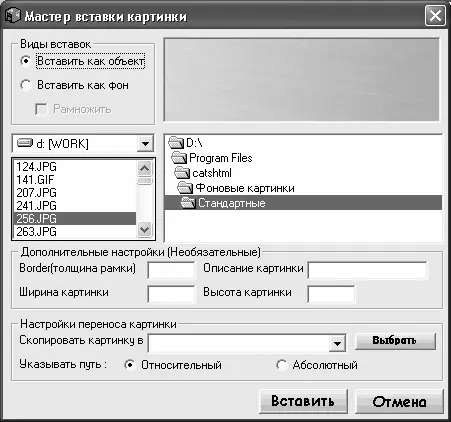451x422 pixels.
Task: Click the application icon in the title bar
Action: coord(13,16)
